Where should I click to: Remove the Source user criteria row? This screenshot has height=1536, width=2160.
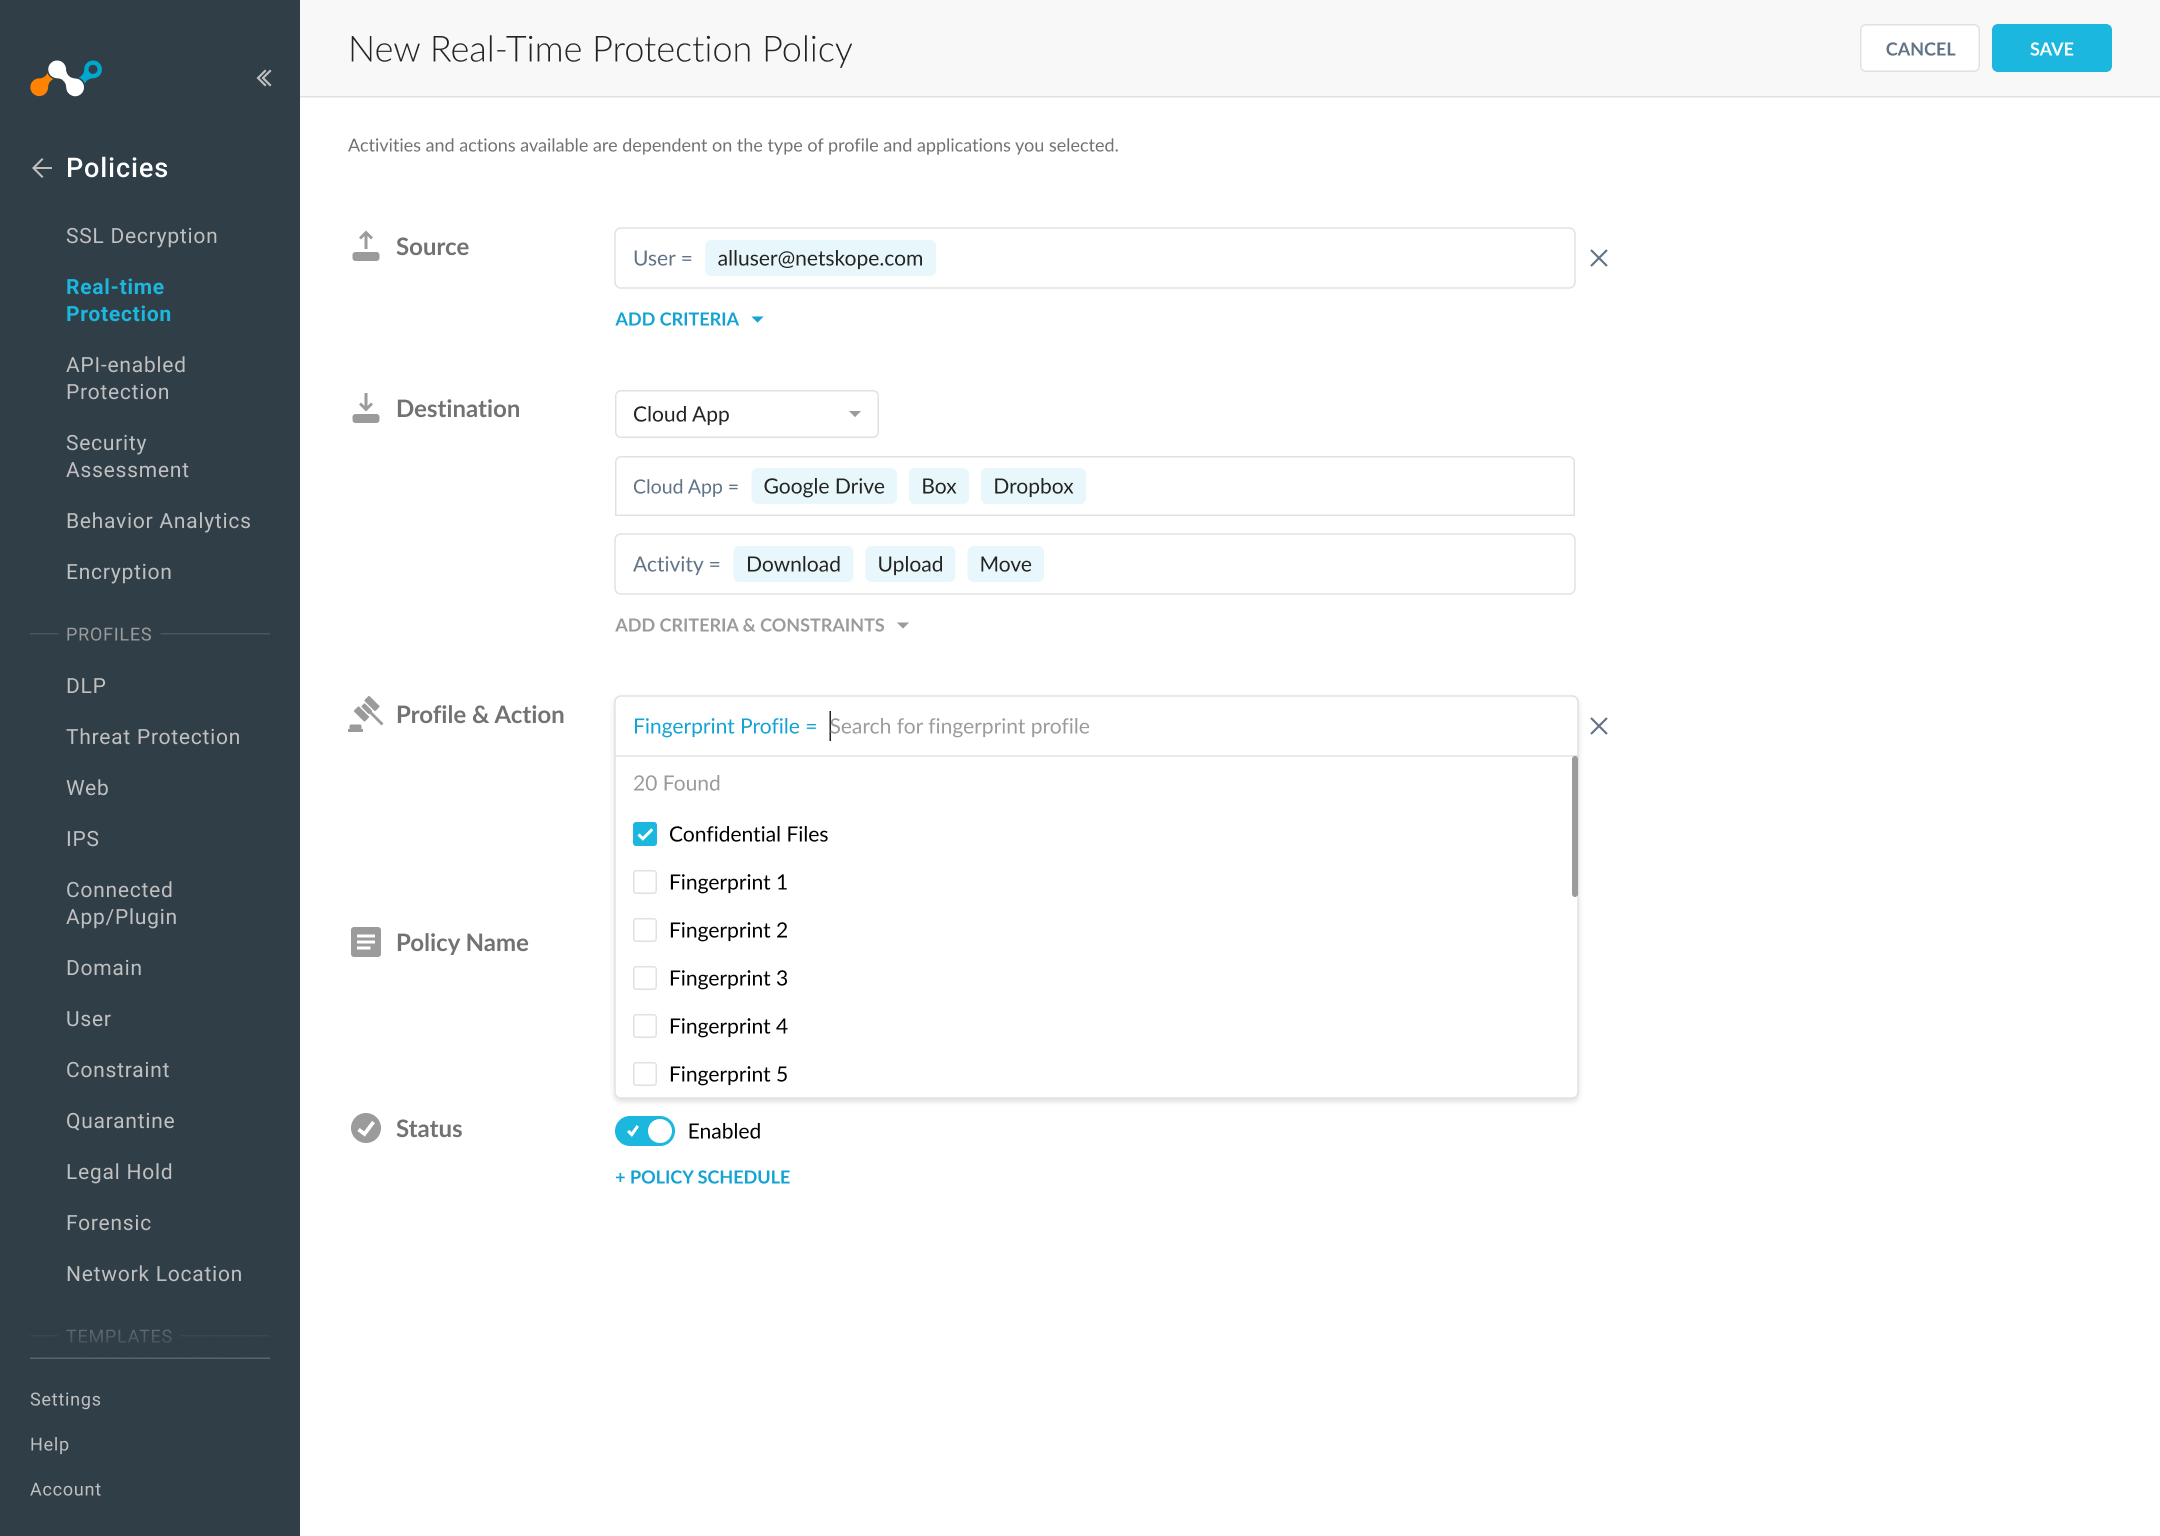(1599, 258)
